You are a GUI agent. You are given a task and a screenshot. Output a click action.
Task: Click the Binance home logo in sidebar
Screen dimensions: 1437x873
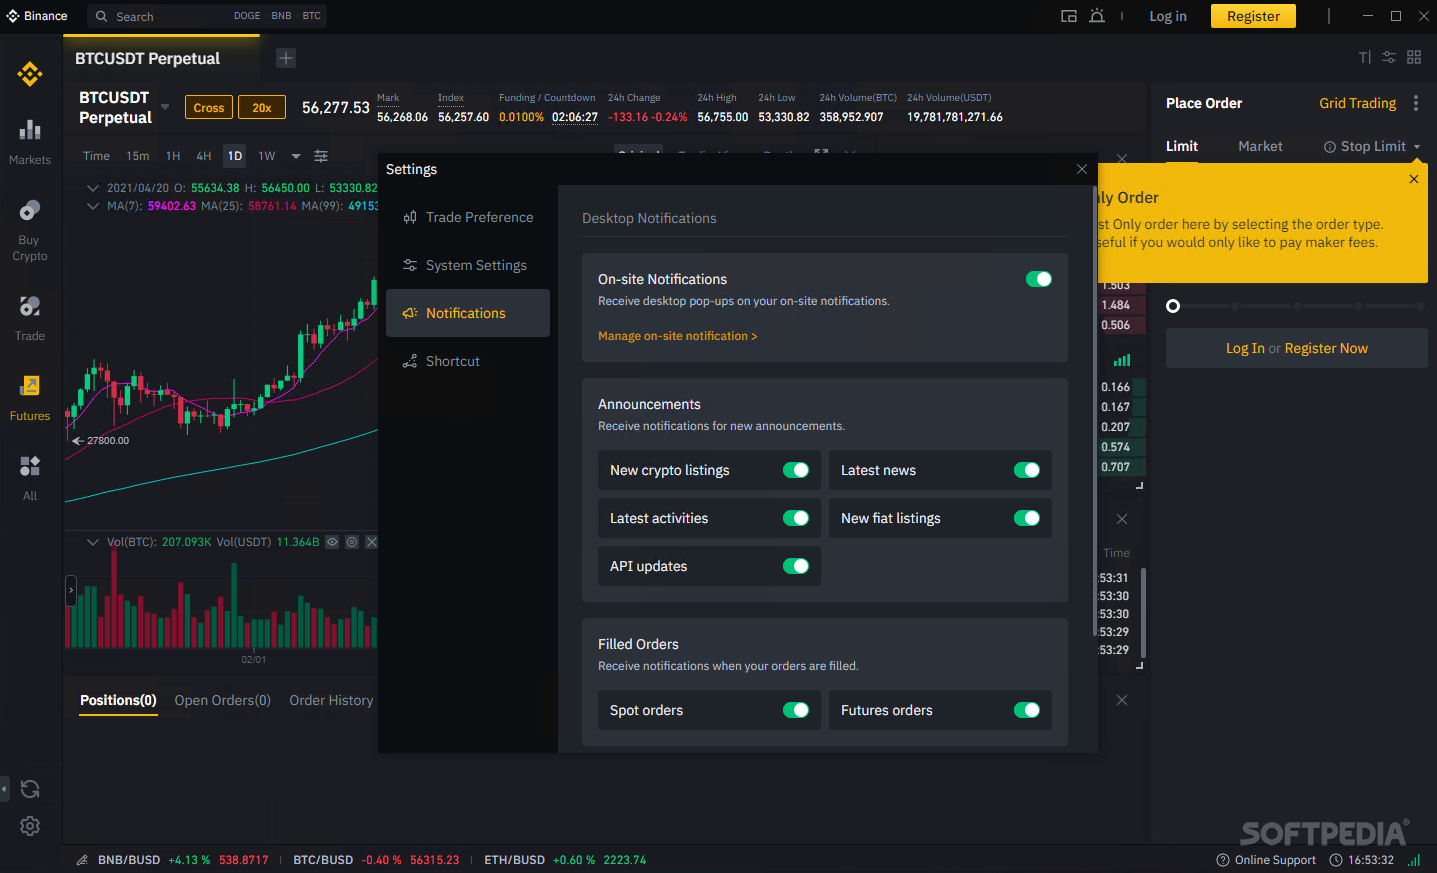tap(30, 74)
